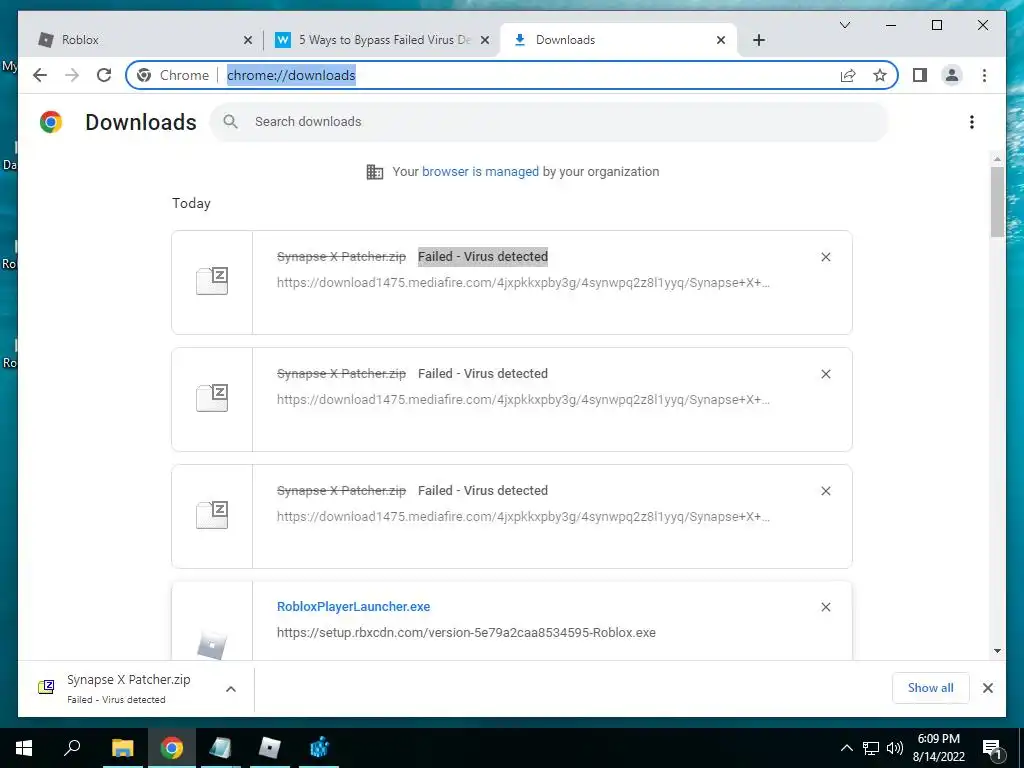Bookmark this page with the star icon
This screenshot has width=1024, height=768.
880,75
